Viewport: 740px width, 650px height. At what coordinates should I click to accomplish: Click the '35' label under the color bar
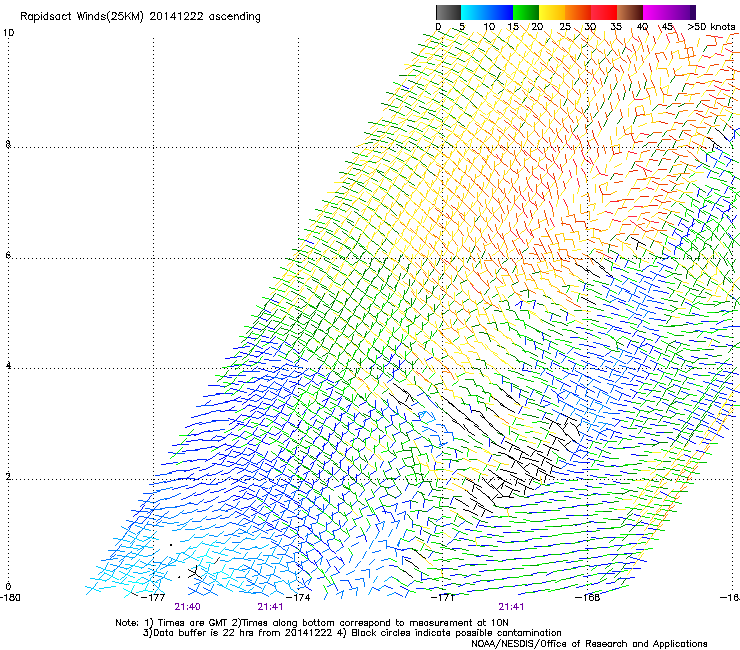(616, 27)
